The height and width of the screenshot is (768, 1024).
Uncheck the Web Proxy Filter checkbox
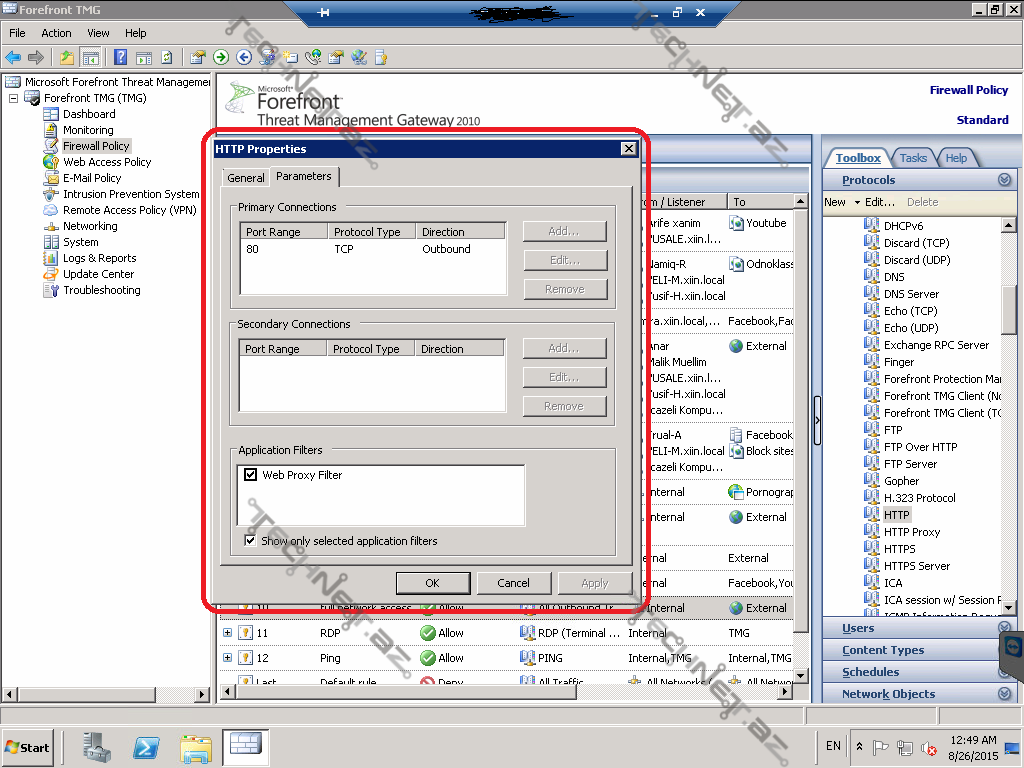(x=251, y=475)
